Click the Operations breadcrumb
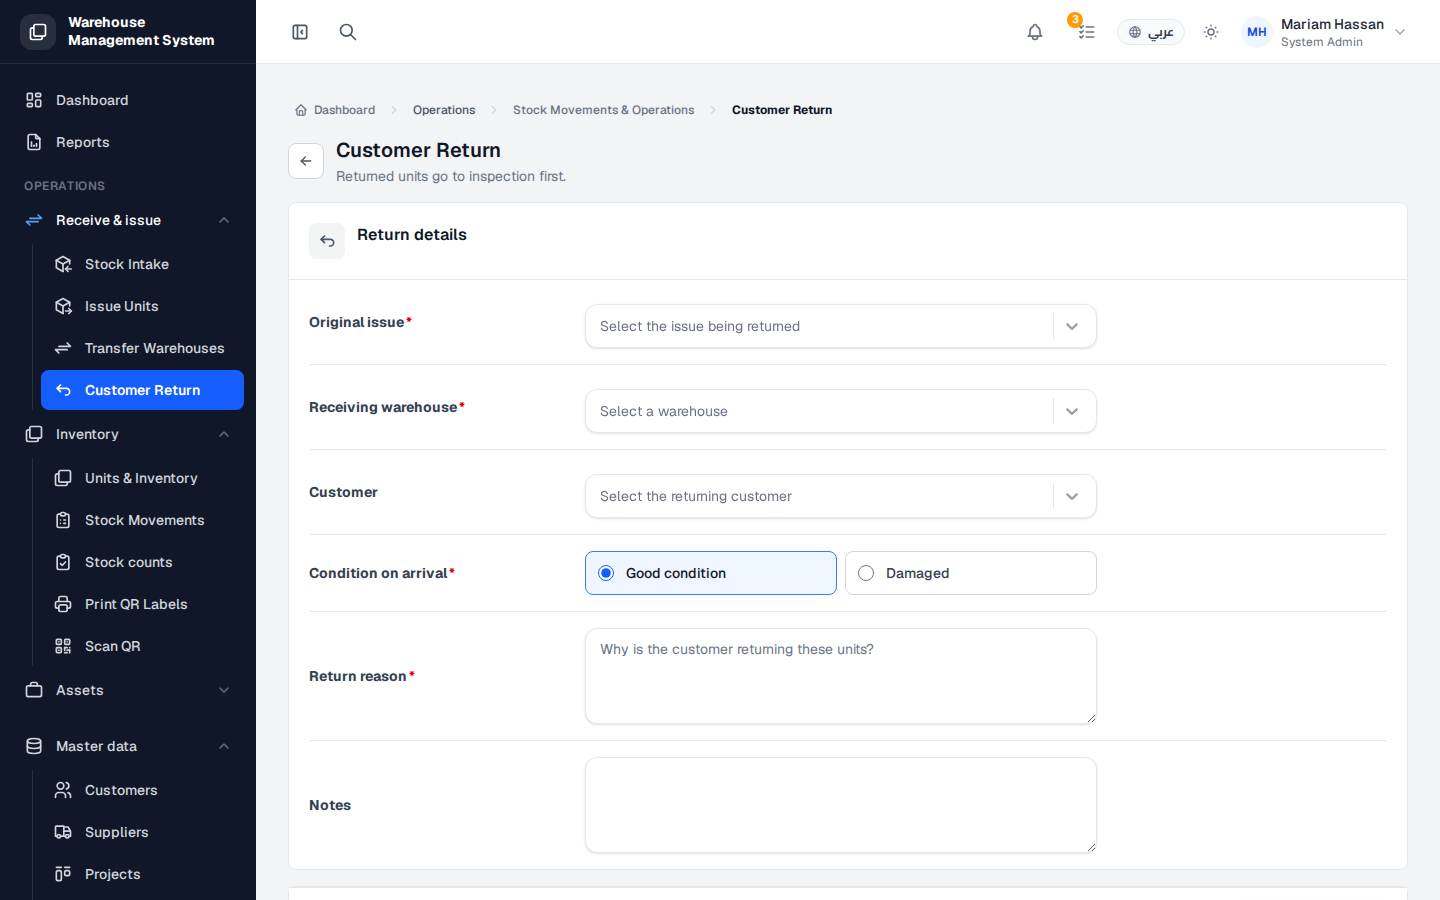 click(444, 110)
